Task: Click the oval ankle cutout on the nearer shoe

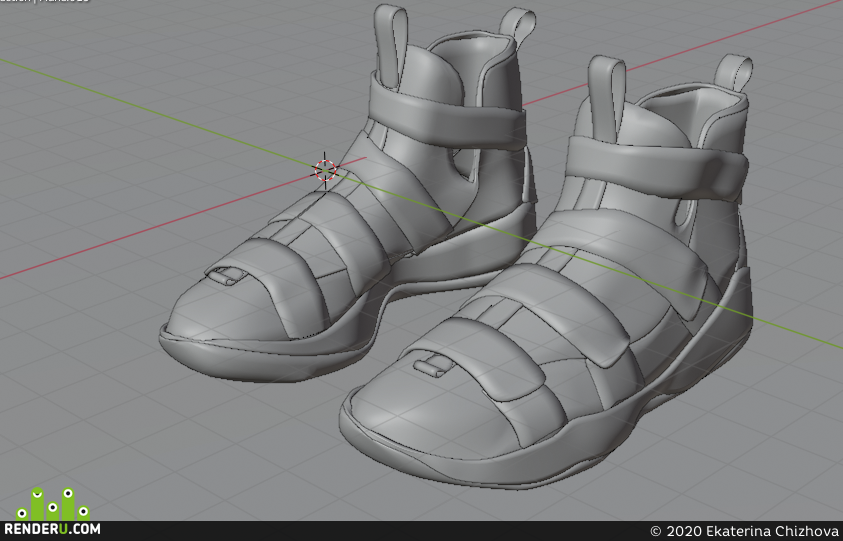Action: [683, 213]
